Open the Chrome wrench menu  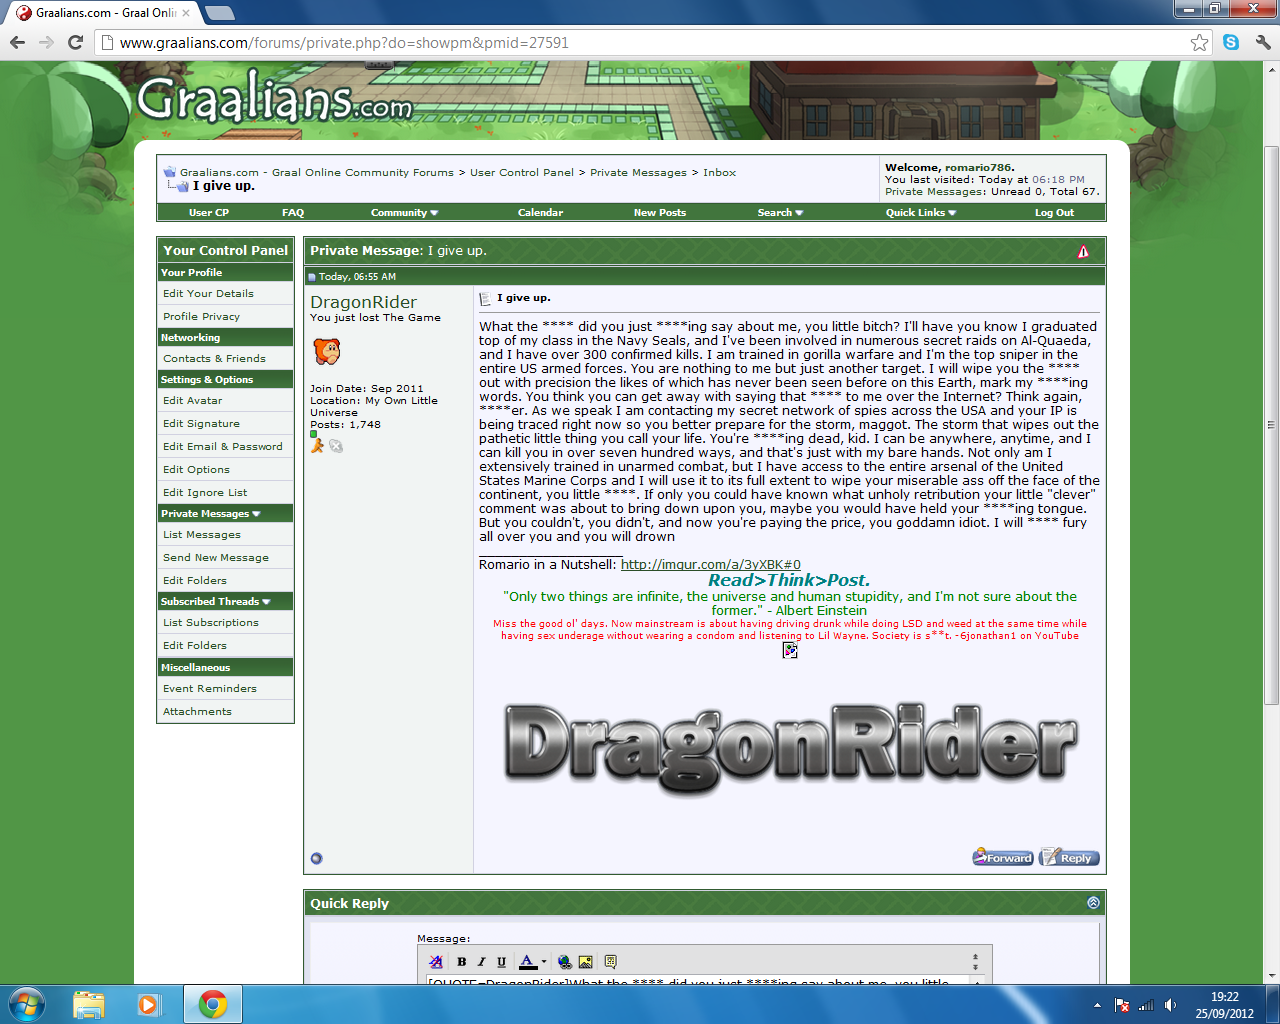[1262, 42]
